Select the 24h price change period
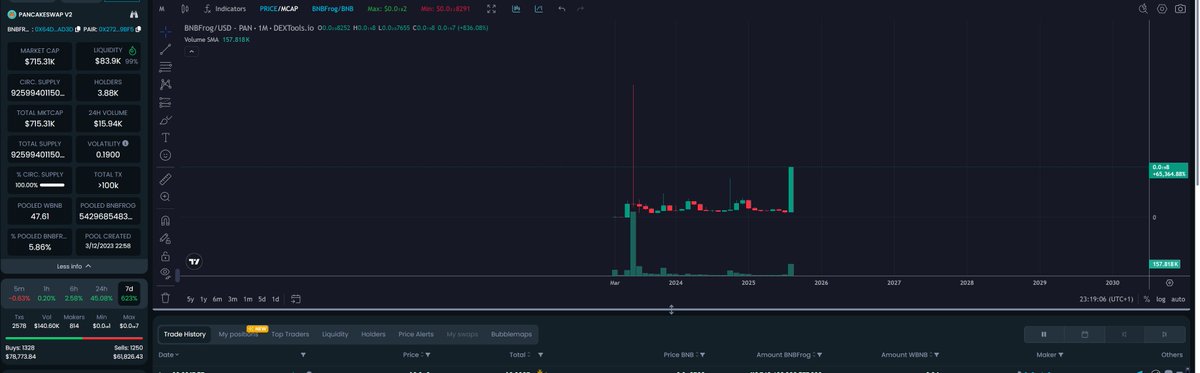The image size is (1200, 373). (101, 293)
